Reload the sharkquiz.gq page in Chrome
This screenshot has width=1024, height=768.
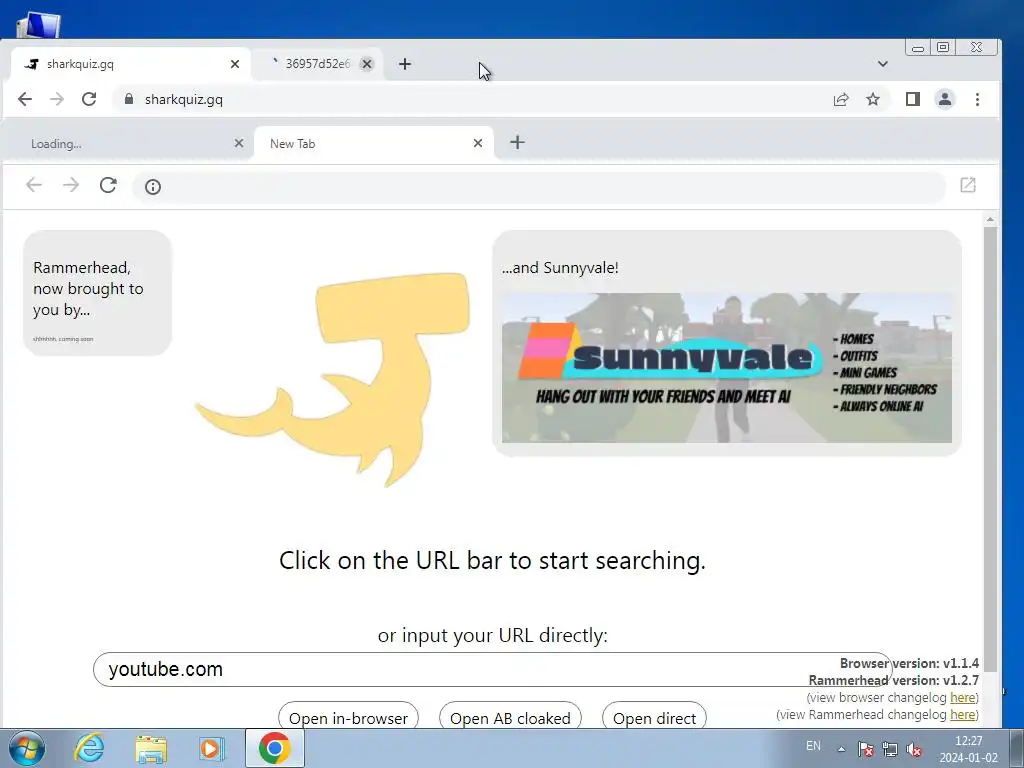(89, 99)
